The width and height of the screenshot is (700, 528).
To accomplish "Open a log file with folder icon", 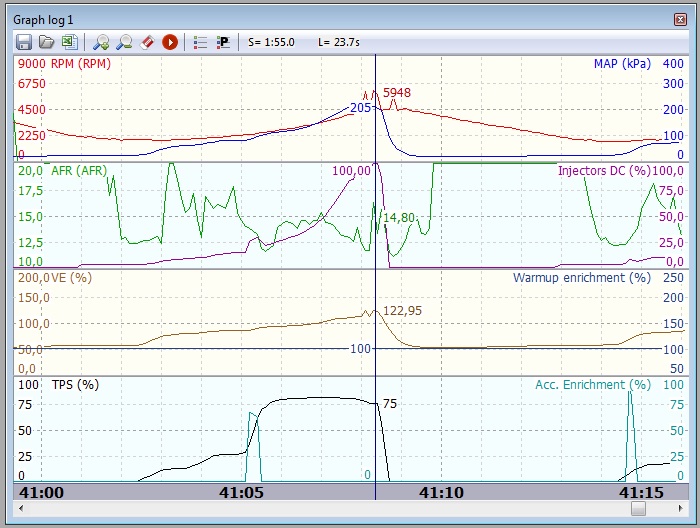I will coord(47,42).
